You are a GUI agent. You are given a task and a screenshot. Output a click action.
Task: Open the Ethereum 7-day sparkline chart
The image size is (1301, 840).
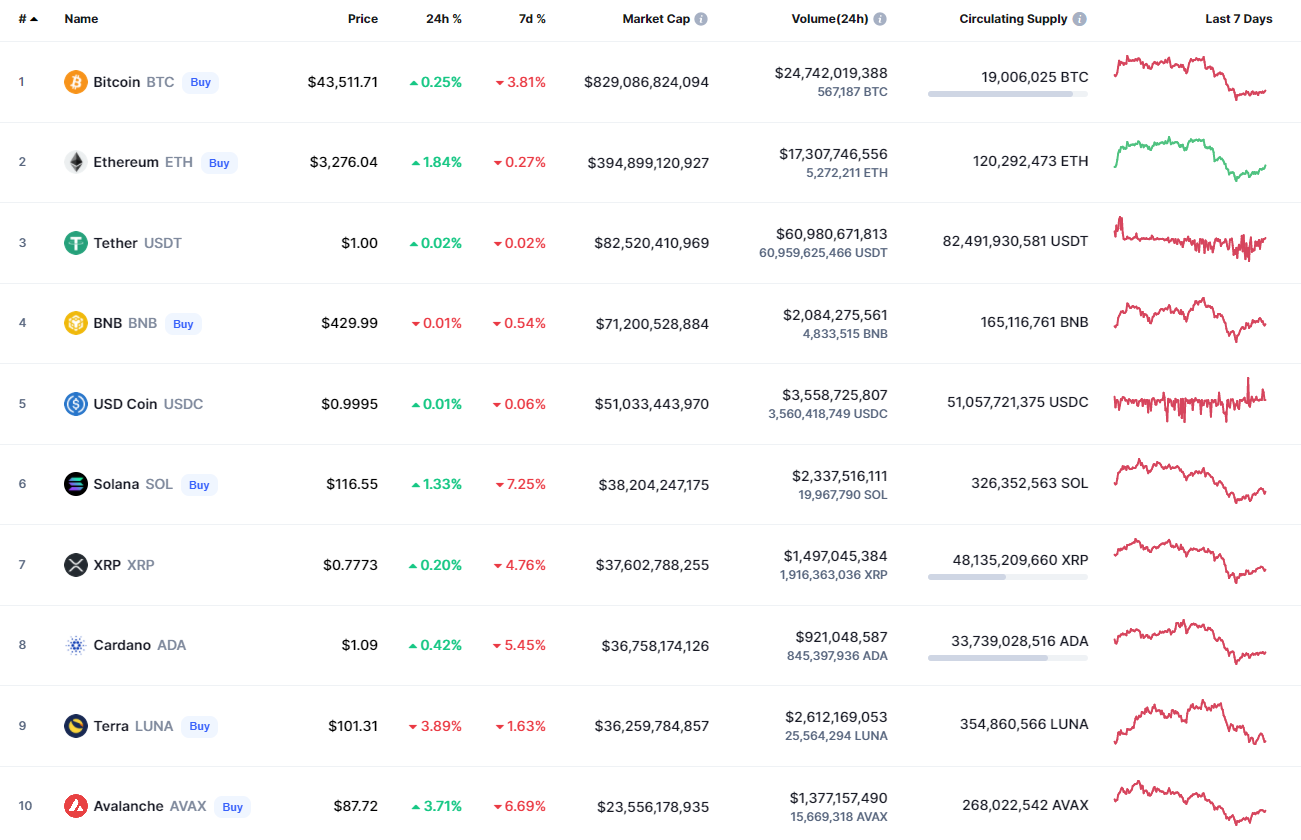1190,159
